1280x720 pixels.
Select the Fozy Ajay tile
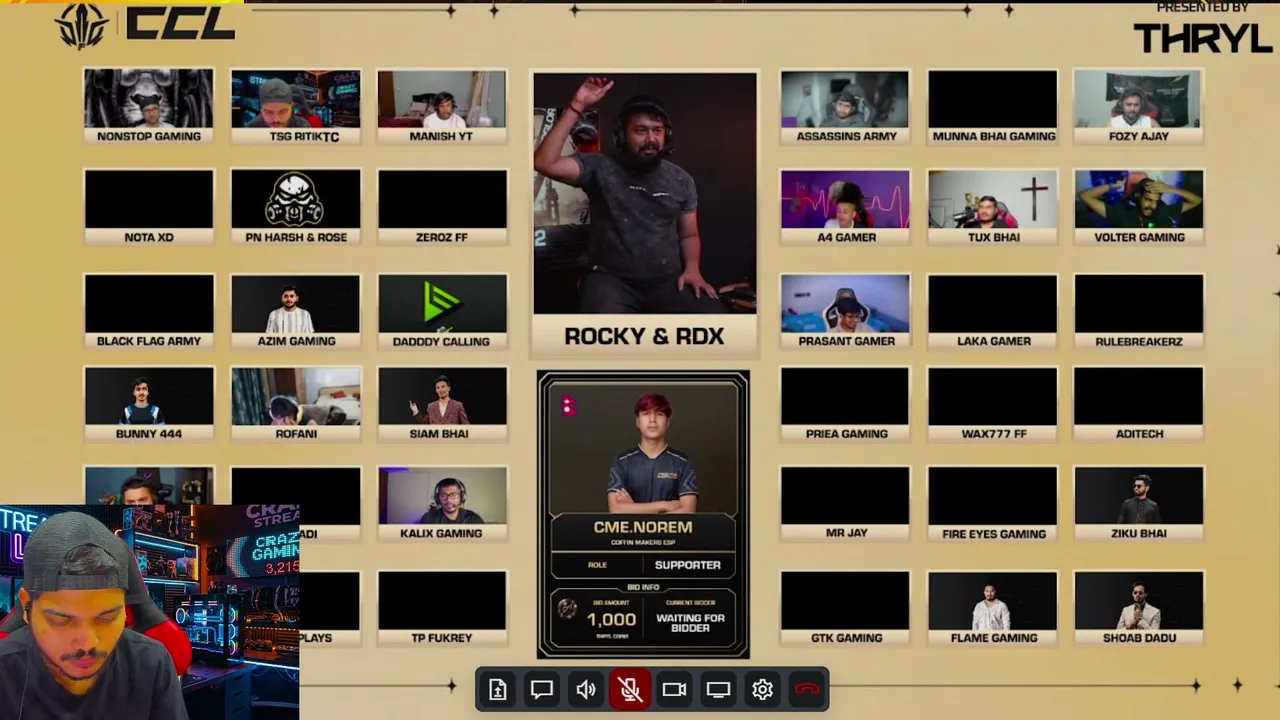[1139, 107]
